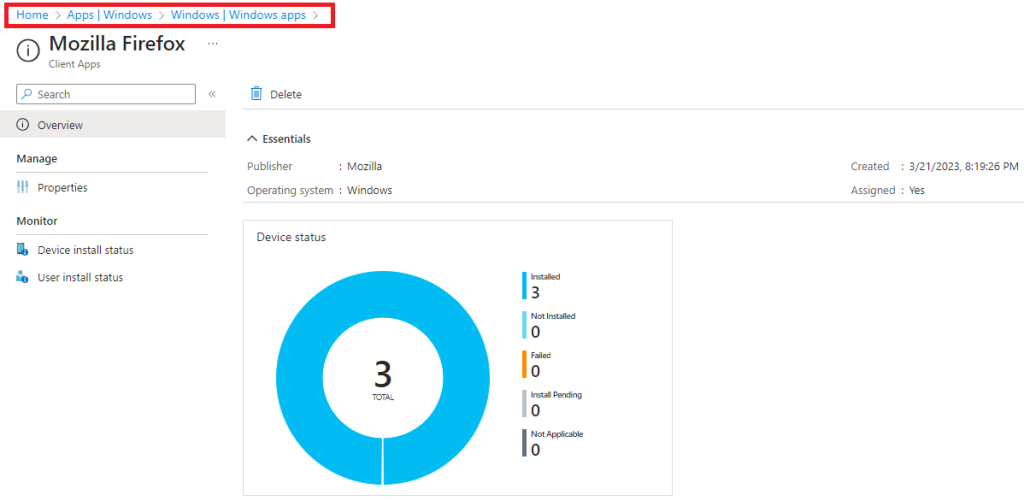
Task: Click the Not Applicable legend label
Action: click(557, 434)
